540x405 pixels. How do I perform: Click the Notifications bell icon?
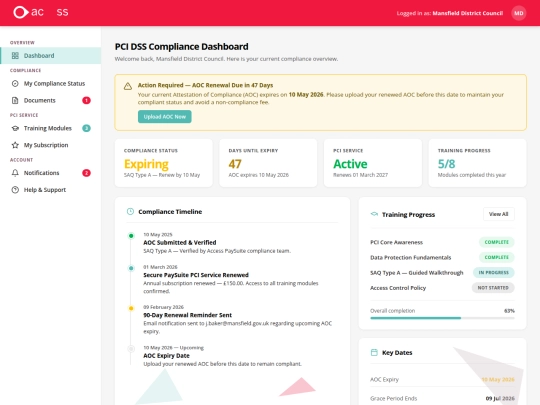[x=15, y=173]
